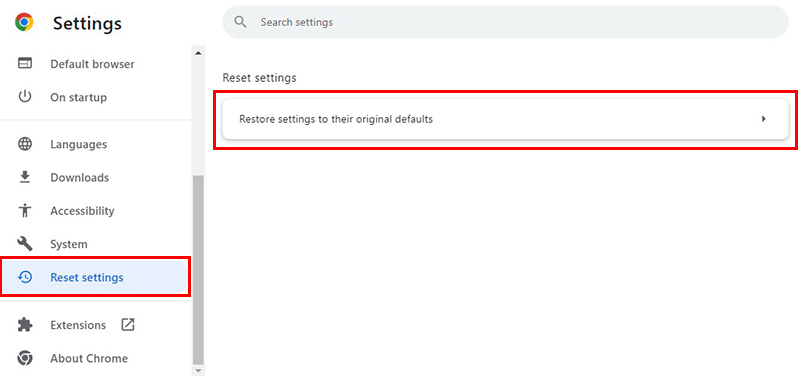Focus the Search settings field

(x=506, y=22)
